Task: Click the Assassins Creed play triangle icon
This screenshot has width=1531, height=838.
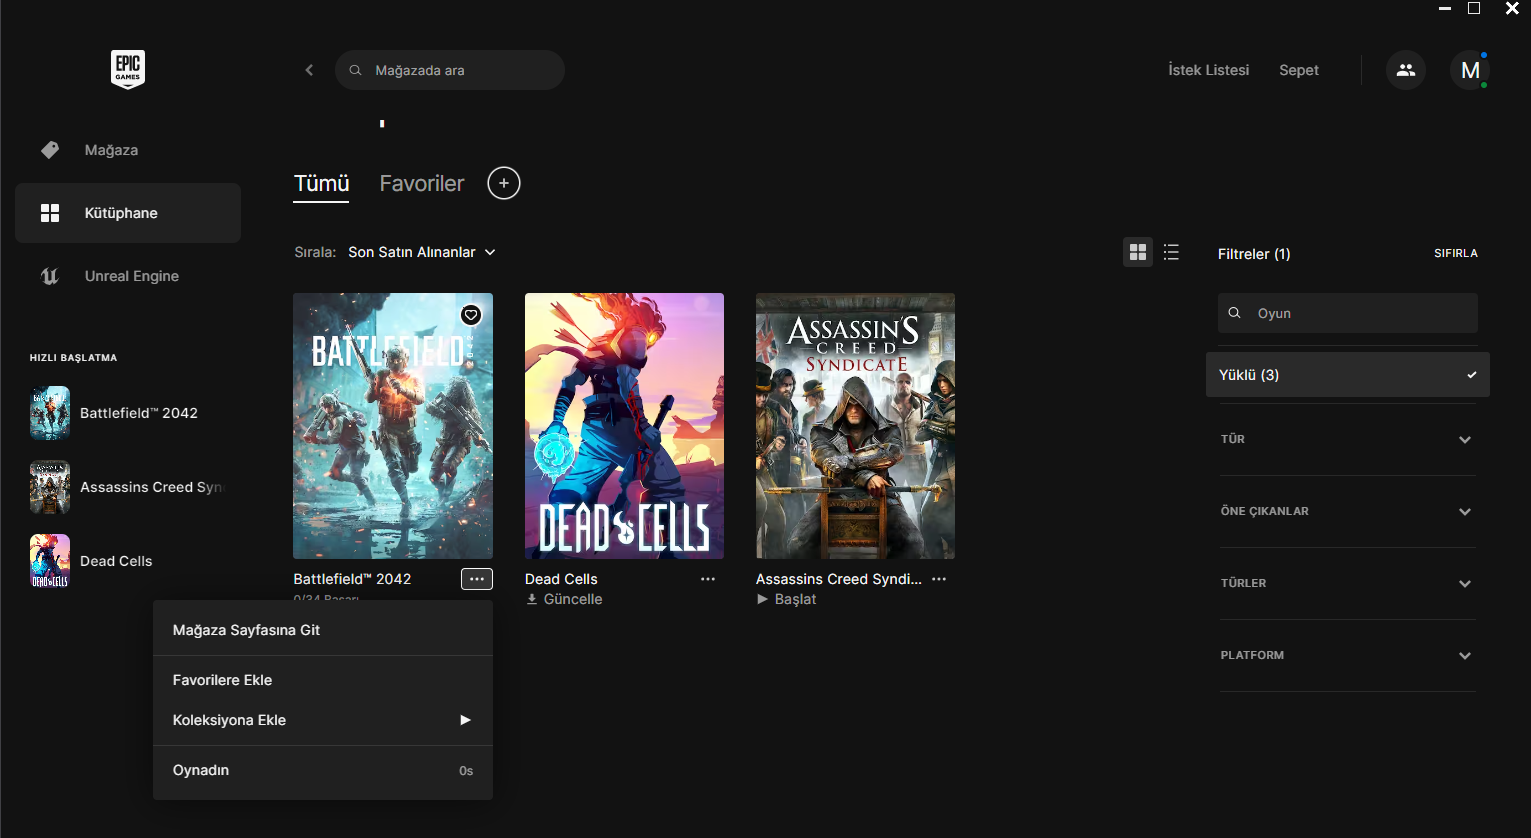Action: pyautogui.click(x=763, y=599)
